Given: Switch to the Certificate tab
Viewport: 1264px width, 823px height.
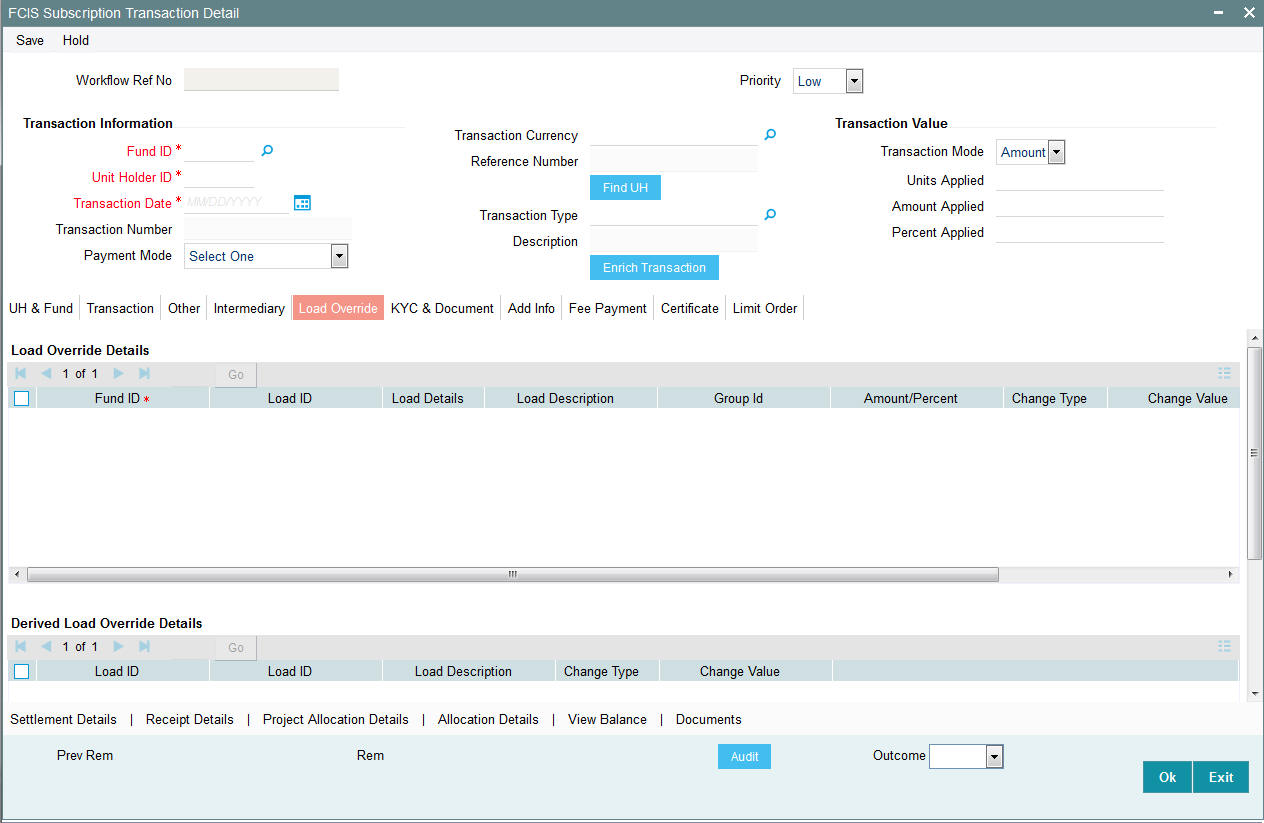Looking at the screenshot, I should pyautogui.click(x=690, y=308).
